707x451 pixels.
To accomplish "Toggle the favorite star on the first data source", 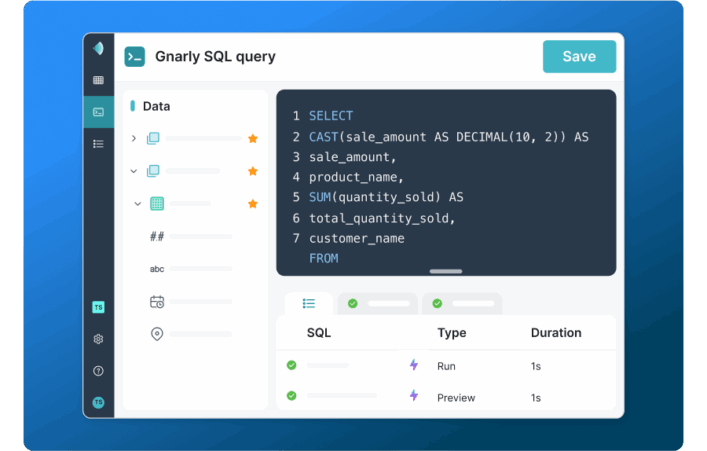I will [253, 138].
